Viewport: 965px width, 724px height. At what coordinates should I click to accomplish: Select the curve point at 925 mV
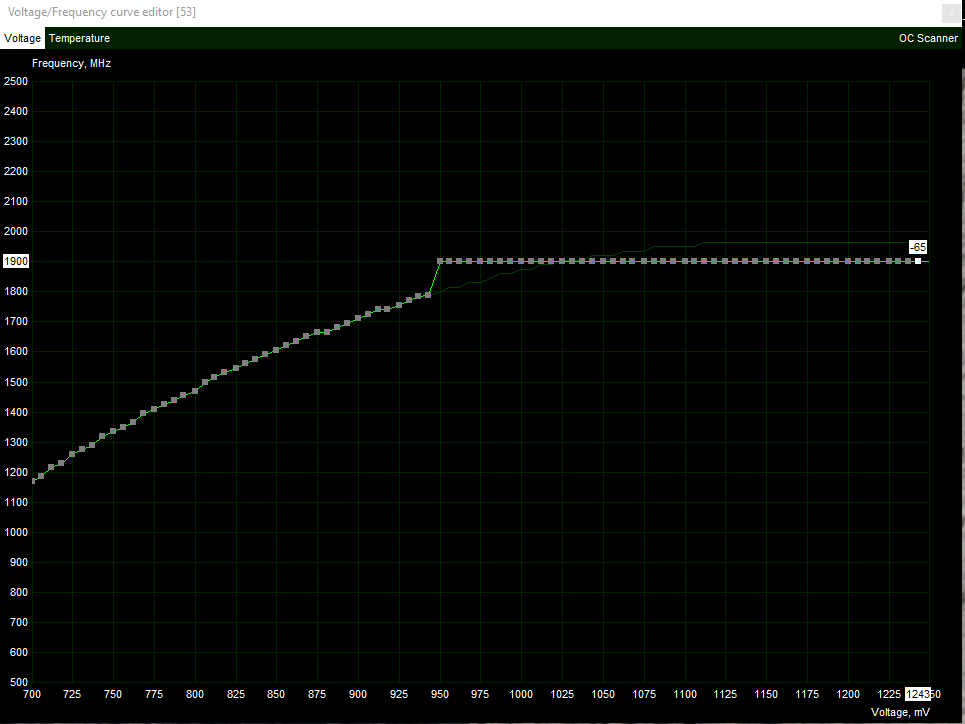coord(399,305)
